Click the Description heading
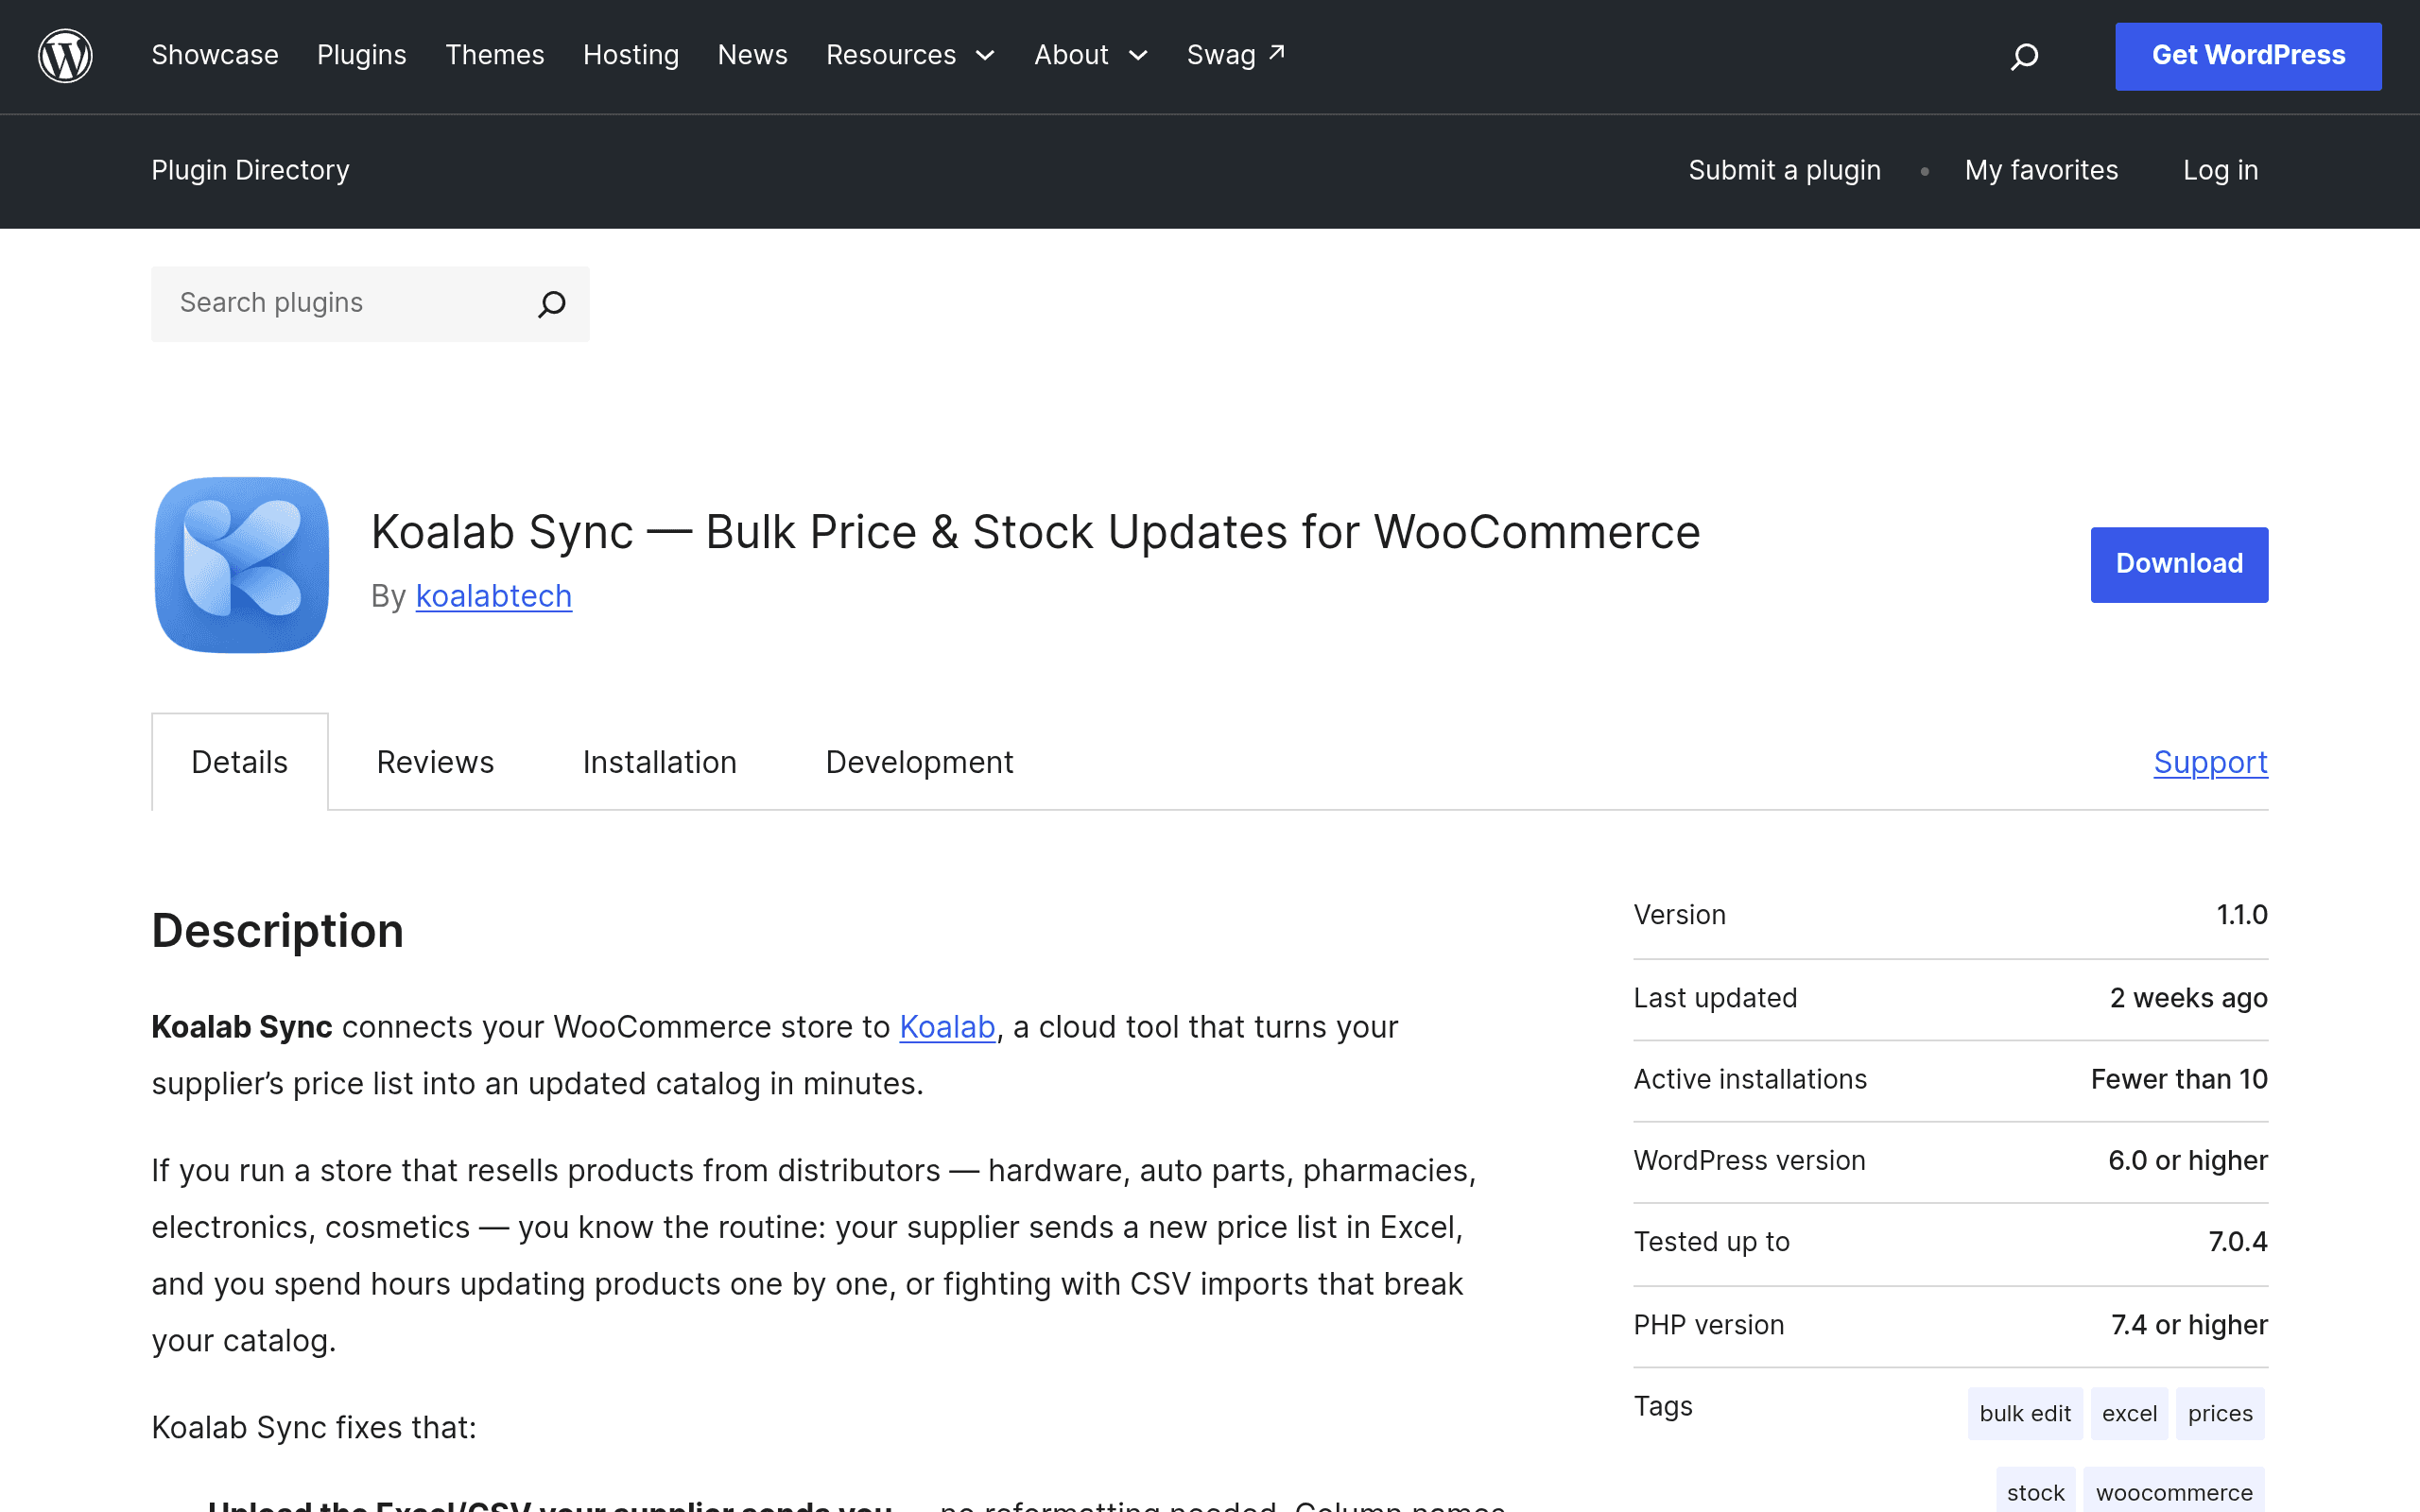This screenshot has width=2420, height=1512. (x=278, y=931)
